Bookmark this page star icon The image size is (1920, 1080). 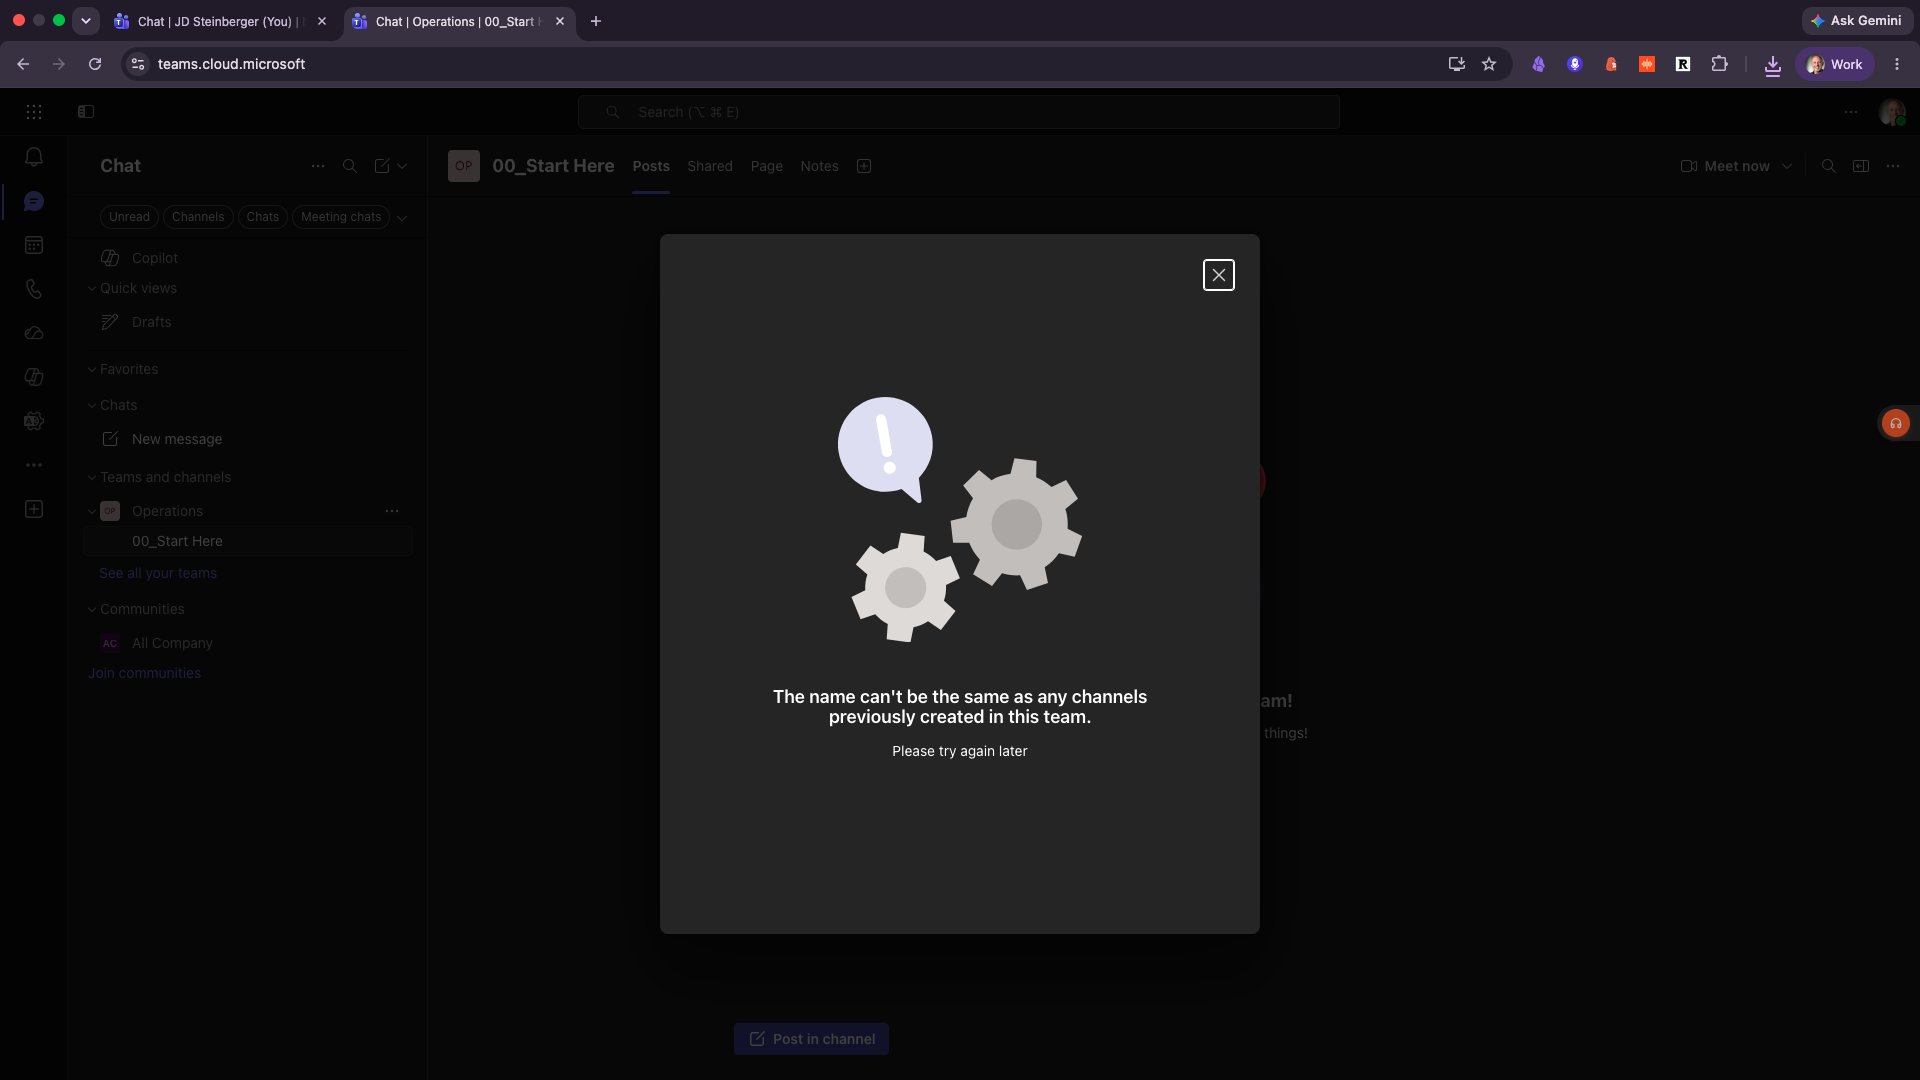pos(1489,64)
